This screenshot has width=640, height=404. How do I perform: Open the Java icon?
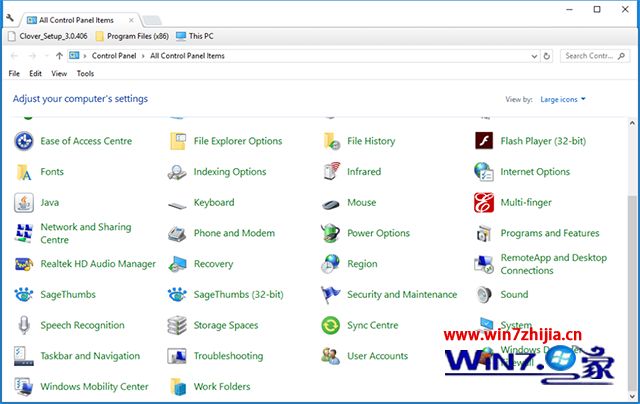pyautogui.click(x=24, y=202)
